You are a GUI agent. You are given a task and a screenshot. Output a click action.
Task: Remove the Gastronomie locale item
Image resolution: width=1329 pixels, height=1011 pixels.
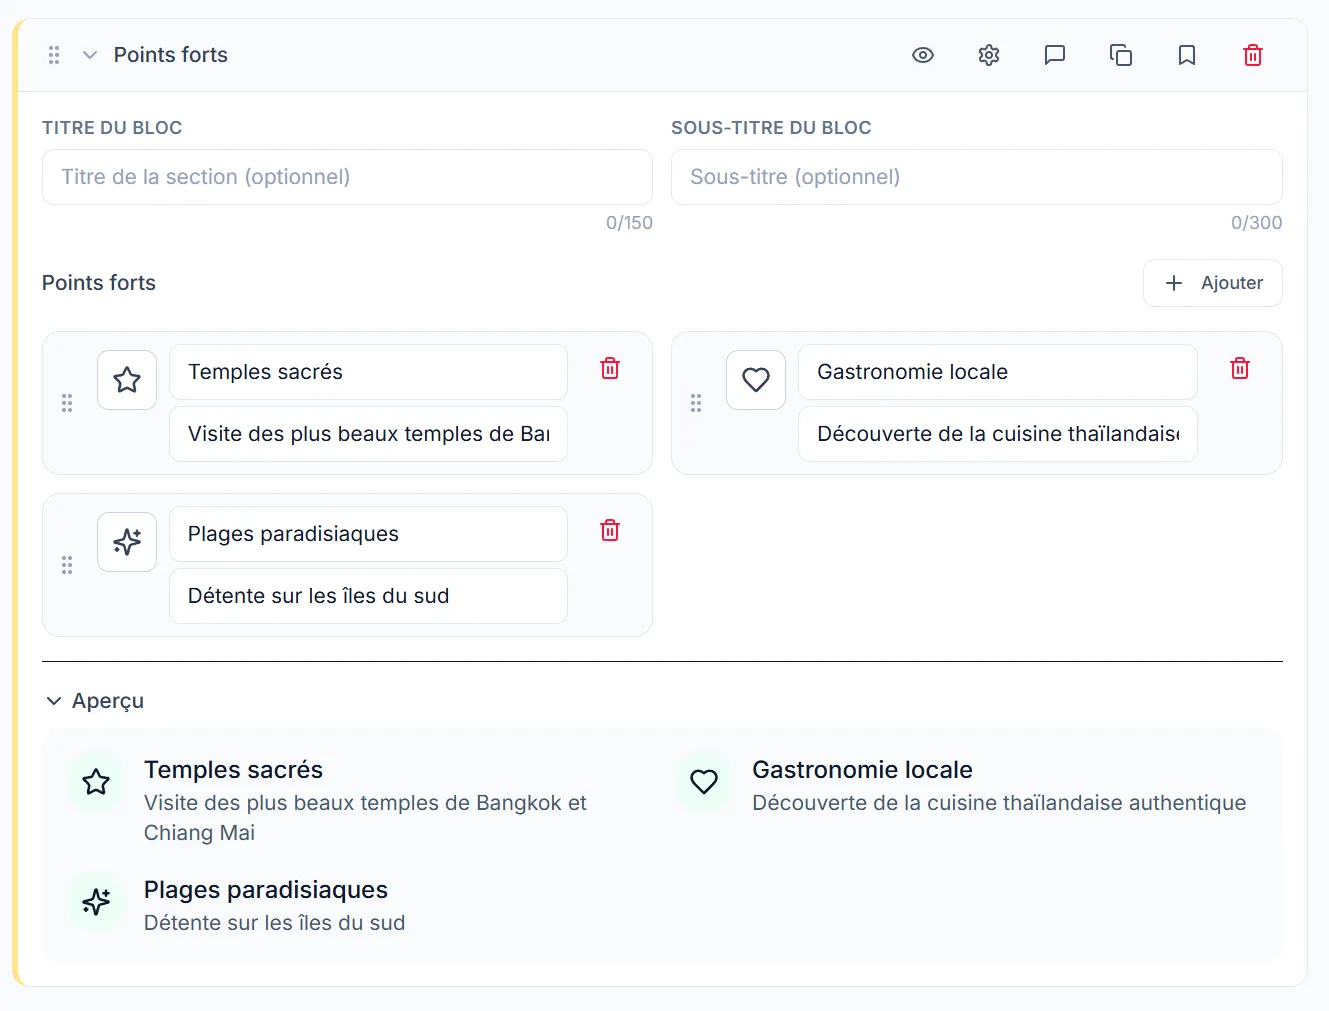(x=1239, y=369)
